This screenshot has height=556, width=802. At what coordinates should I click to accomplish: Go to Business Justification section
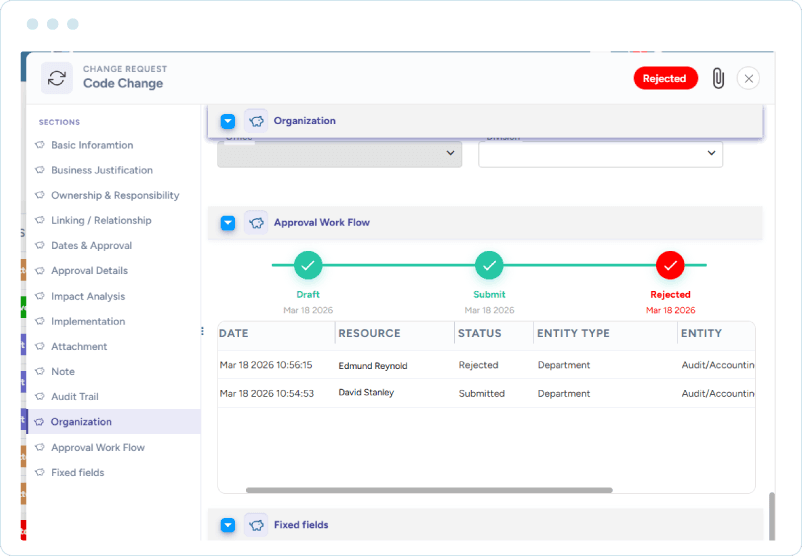click(x=102, y=170)
